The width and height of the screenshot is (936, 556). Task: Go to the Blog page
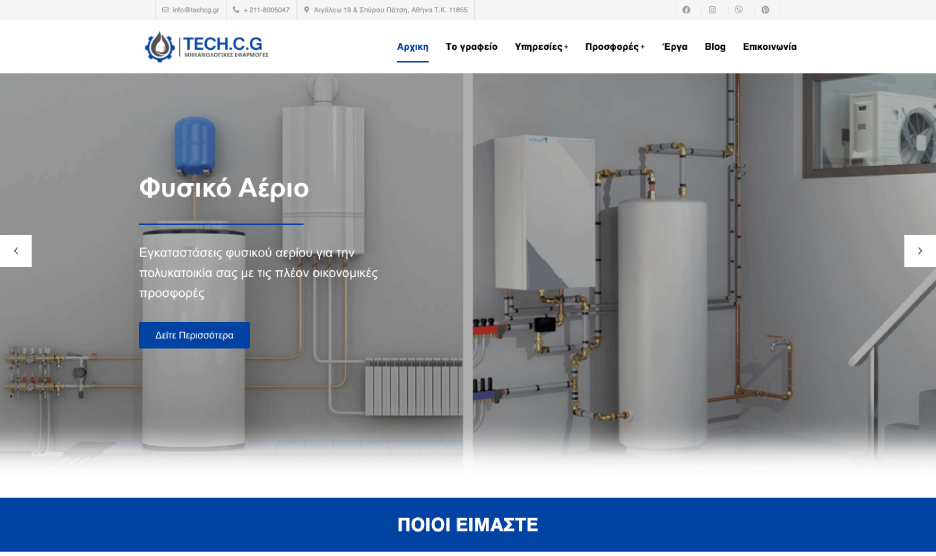click(715, 47)
